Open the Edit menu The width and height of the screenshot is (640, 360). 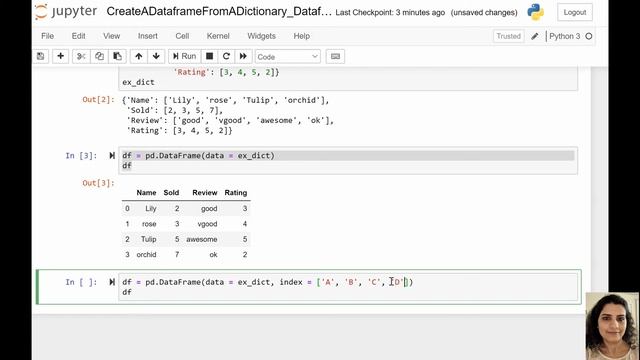[78, 36]
